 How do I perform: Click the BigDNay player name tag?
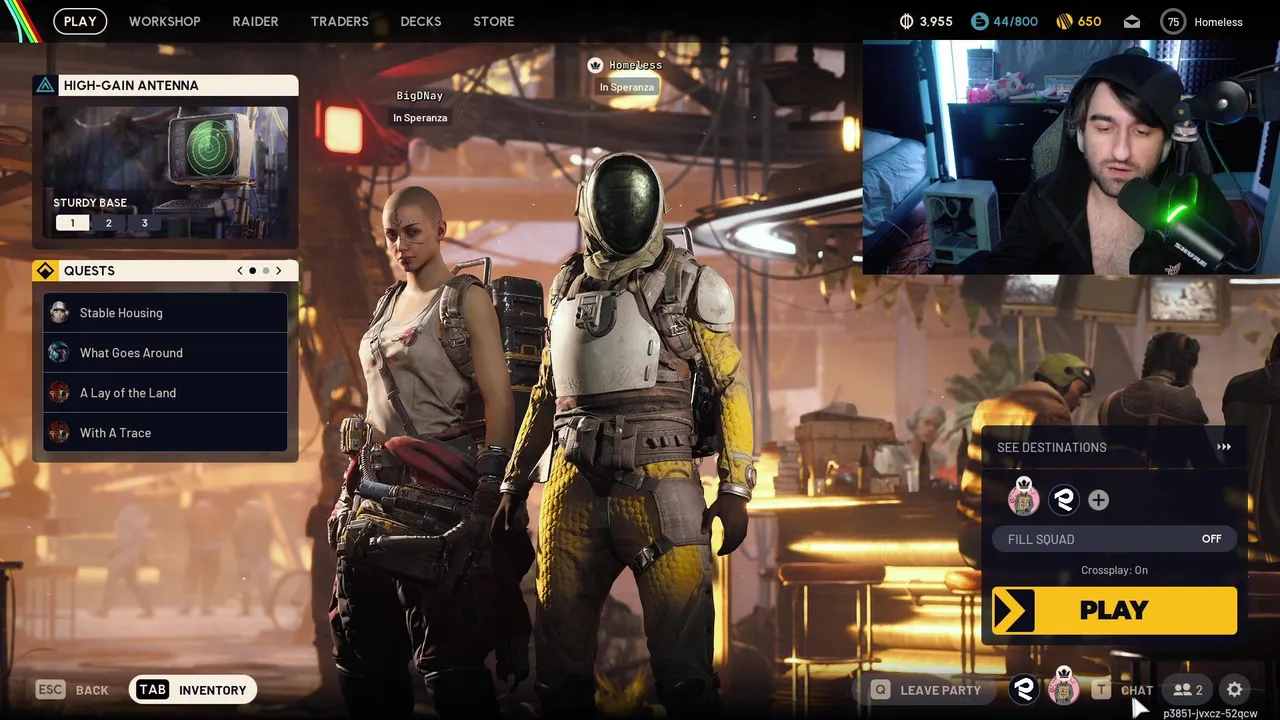tap(420, 96)
